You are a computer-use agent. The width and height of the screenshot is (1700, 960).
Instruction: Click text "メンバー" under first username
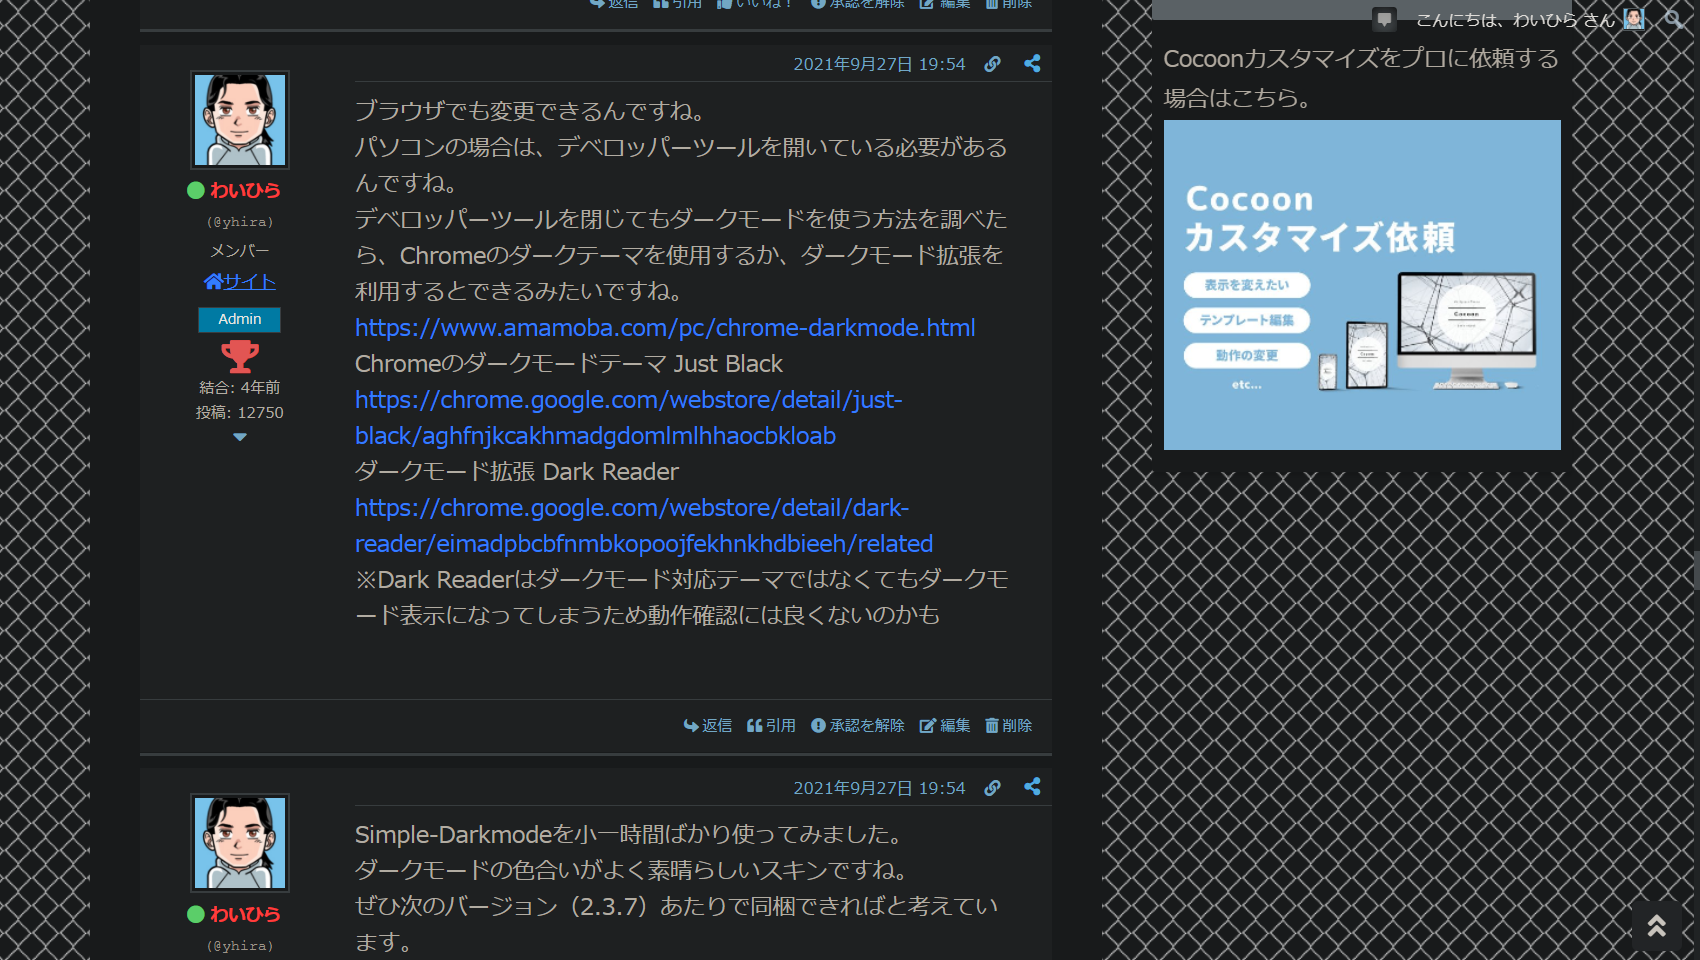pos(240,251)
